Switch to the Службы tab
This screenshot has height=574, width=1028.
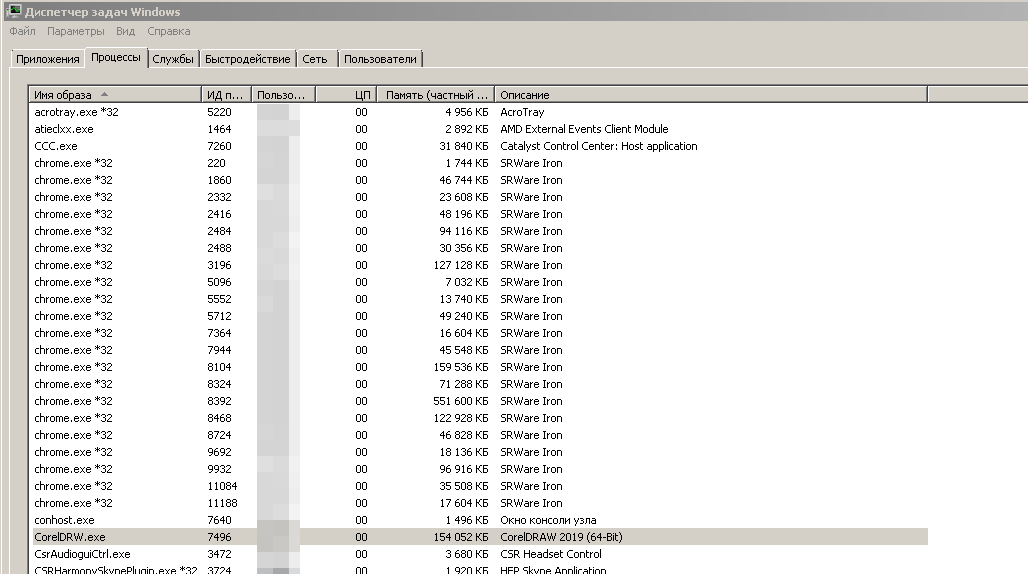coord(173,59)
